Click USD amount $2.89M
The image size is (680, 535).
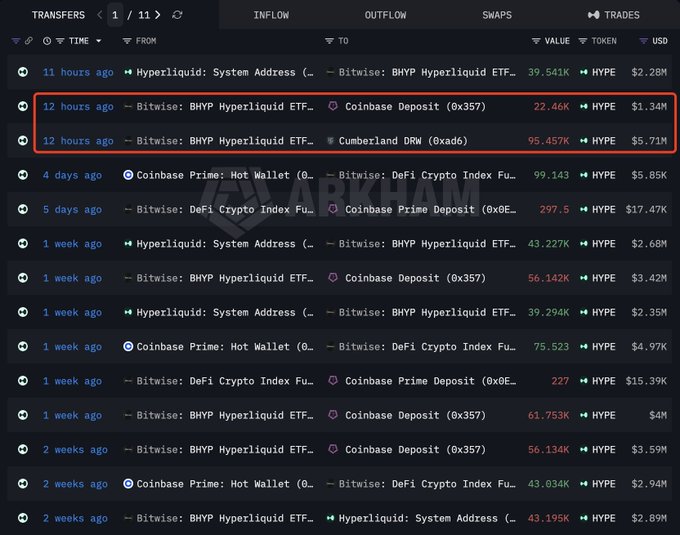649,518
